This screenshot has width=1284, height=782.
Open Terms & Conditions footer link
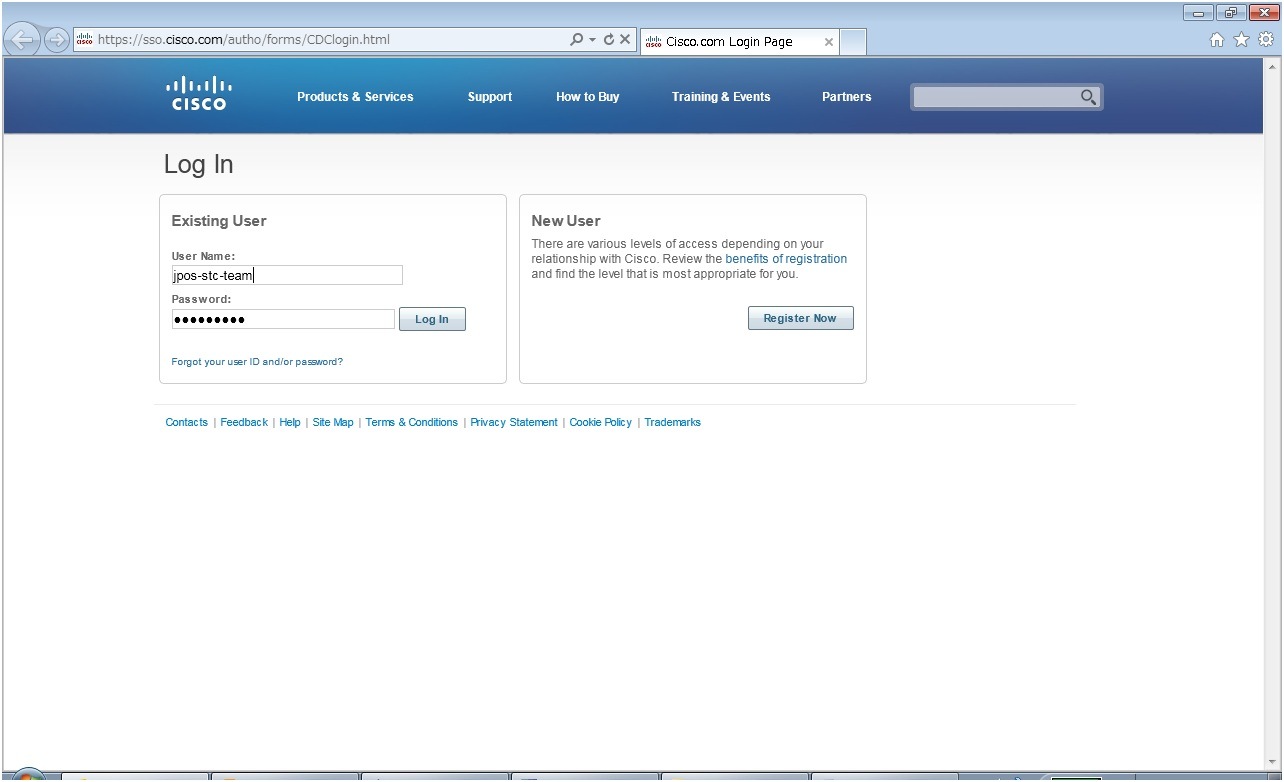(411, 422)
